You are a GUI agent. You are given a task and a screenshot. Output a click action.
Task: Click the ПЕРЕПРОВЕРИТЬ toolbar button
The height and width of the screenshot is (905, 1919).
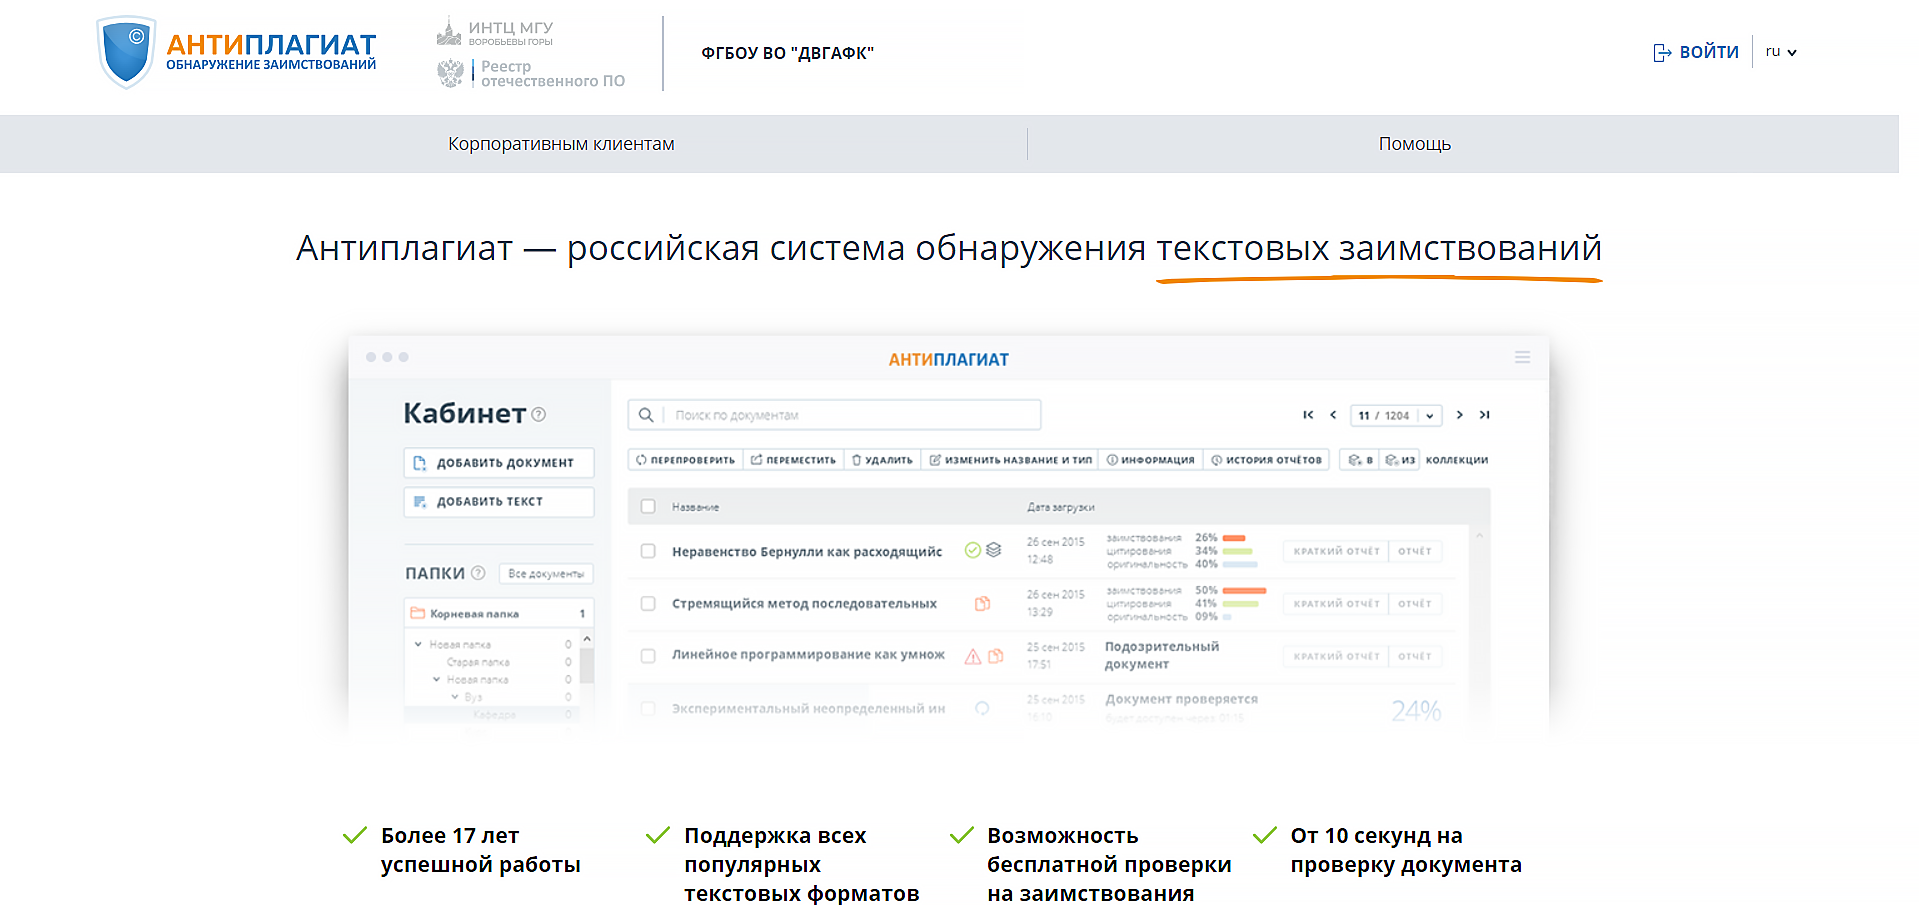tap(686, 460)
